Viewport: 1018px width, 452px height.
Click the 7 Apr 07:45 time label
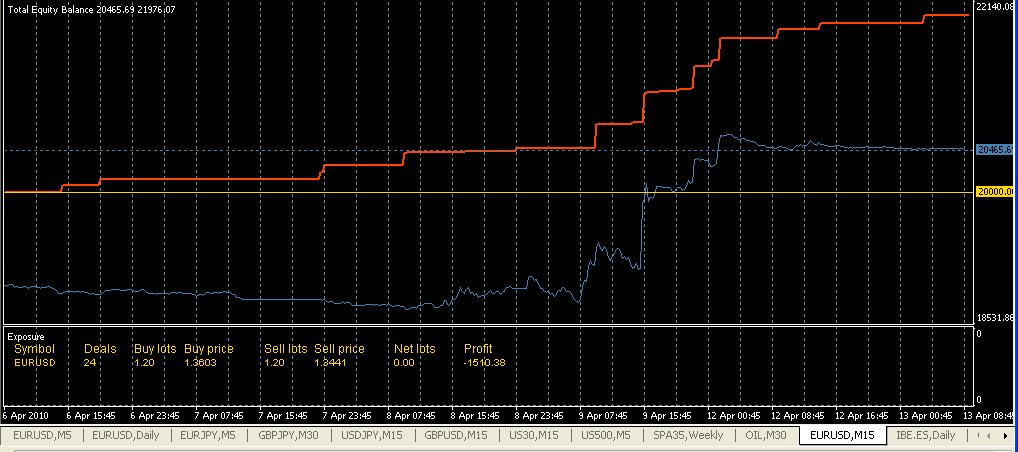(219, 415)
